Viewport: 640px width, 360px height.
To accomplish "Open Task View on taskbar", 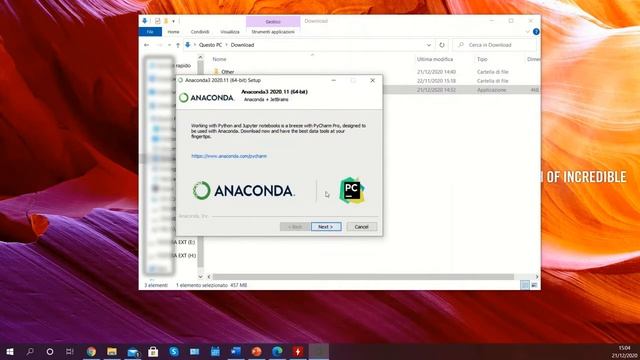I will click(x=70, y=351).
